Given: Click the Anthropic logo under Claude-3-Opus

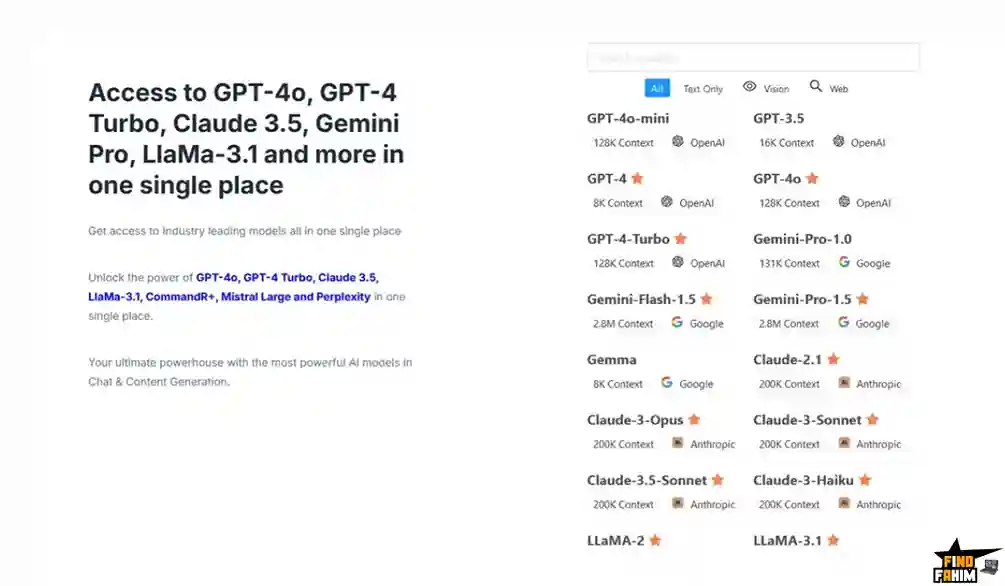Looking at the screenshot, I should coord(678,443).
